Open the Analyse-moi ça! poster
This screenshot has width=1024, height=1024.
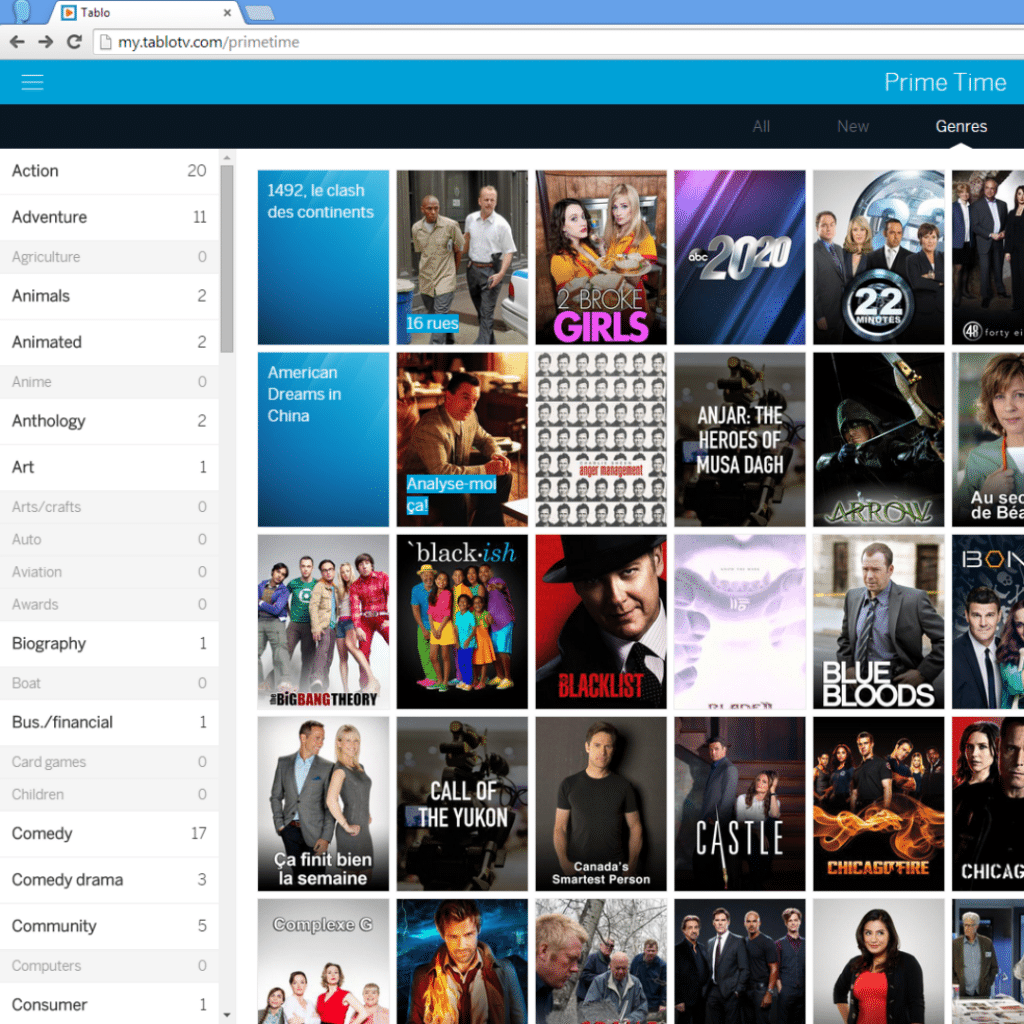click(462, 440)
